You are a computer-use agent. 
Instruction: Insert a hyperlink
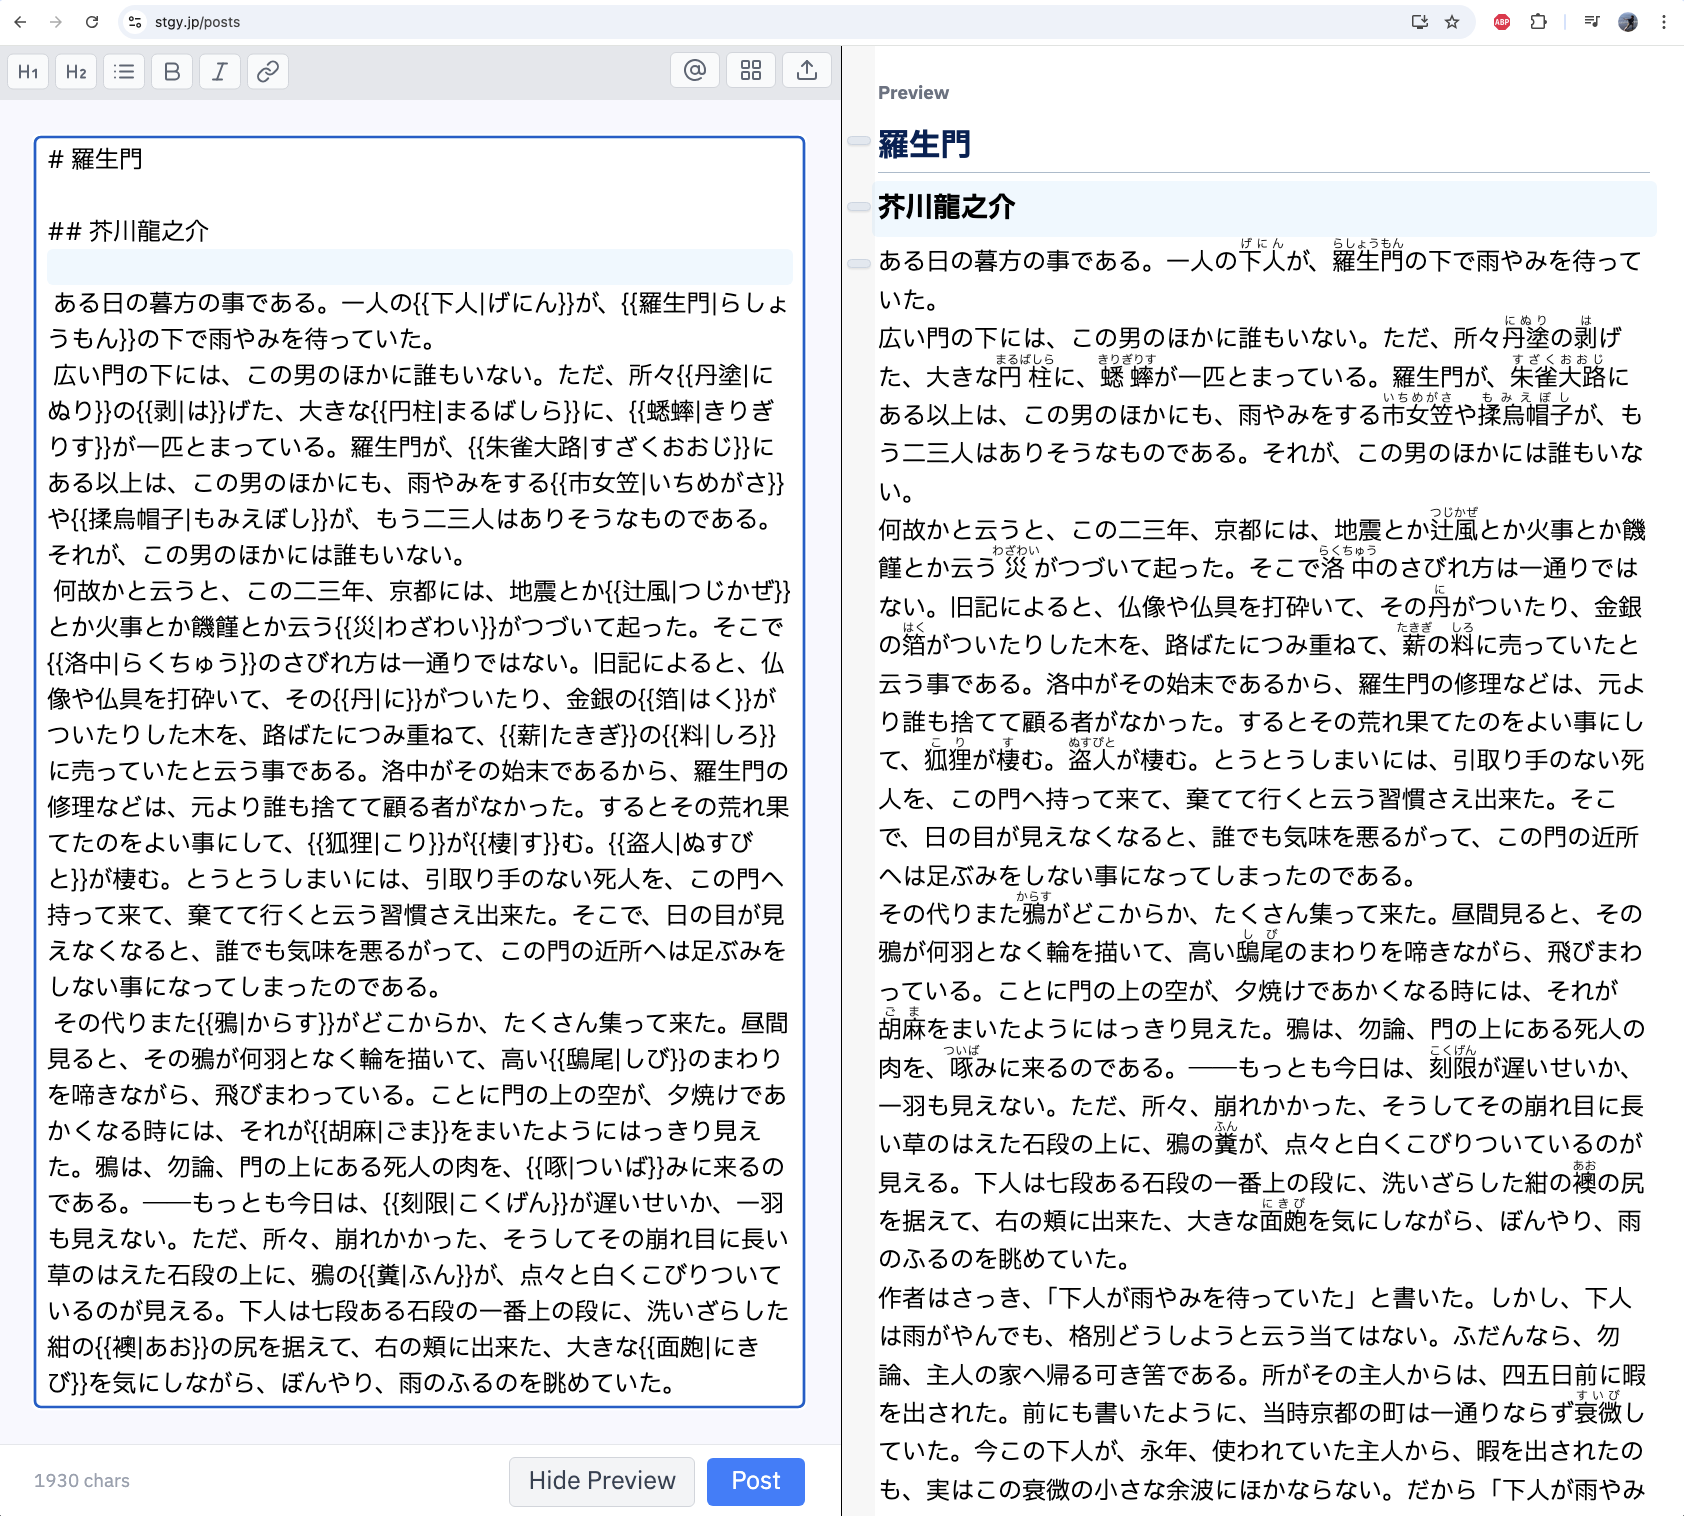point(268,71)
